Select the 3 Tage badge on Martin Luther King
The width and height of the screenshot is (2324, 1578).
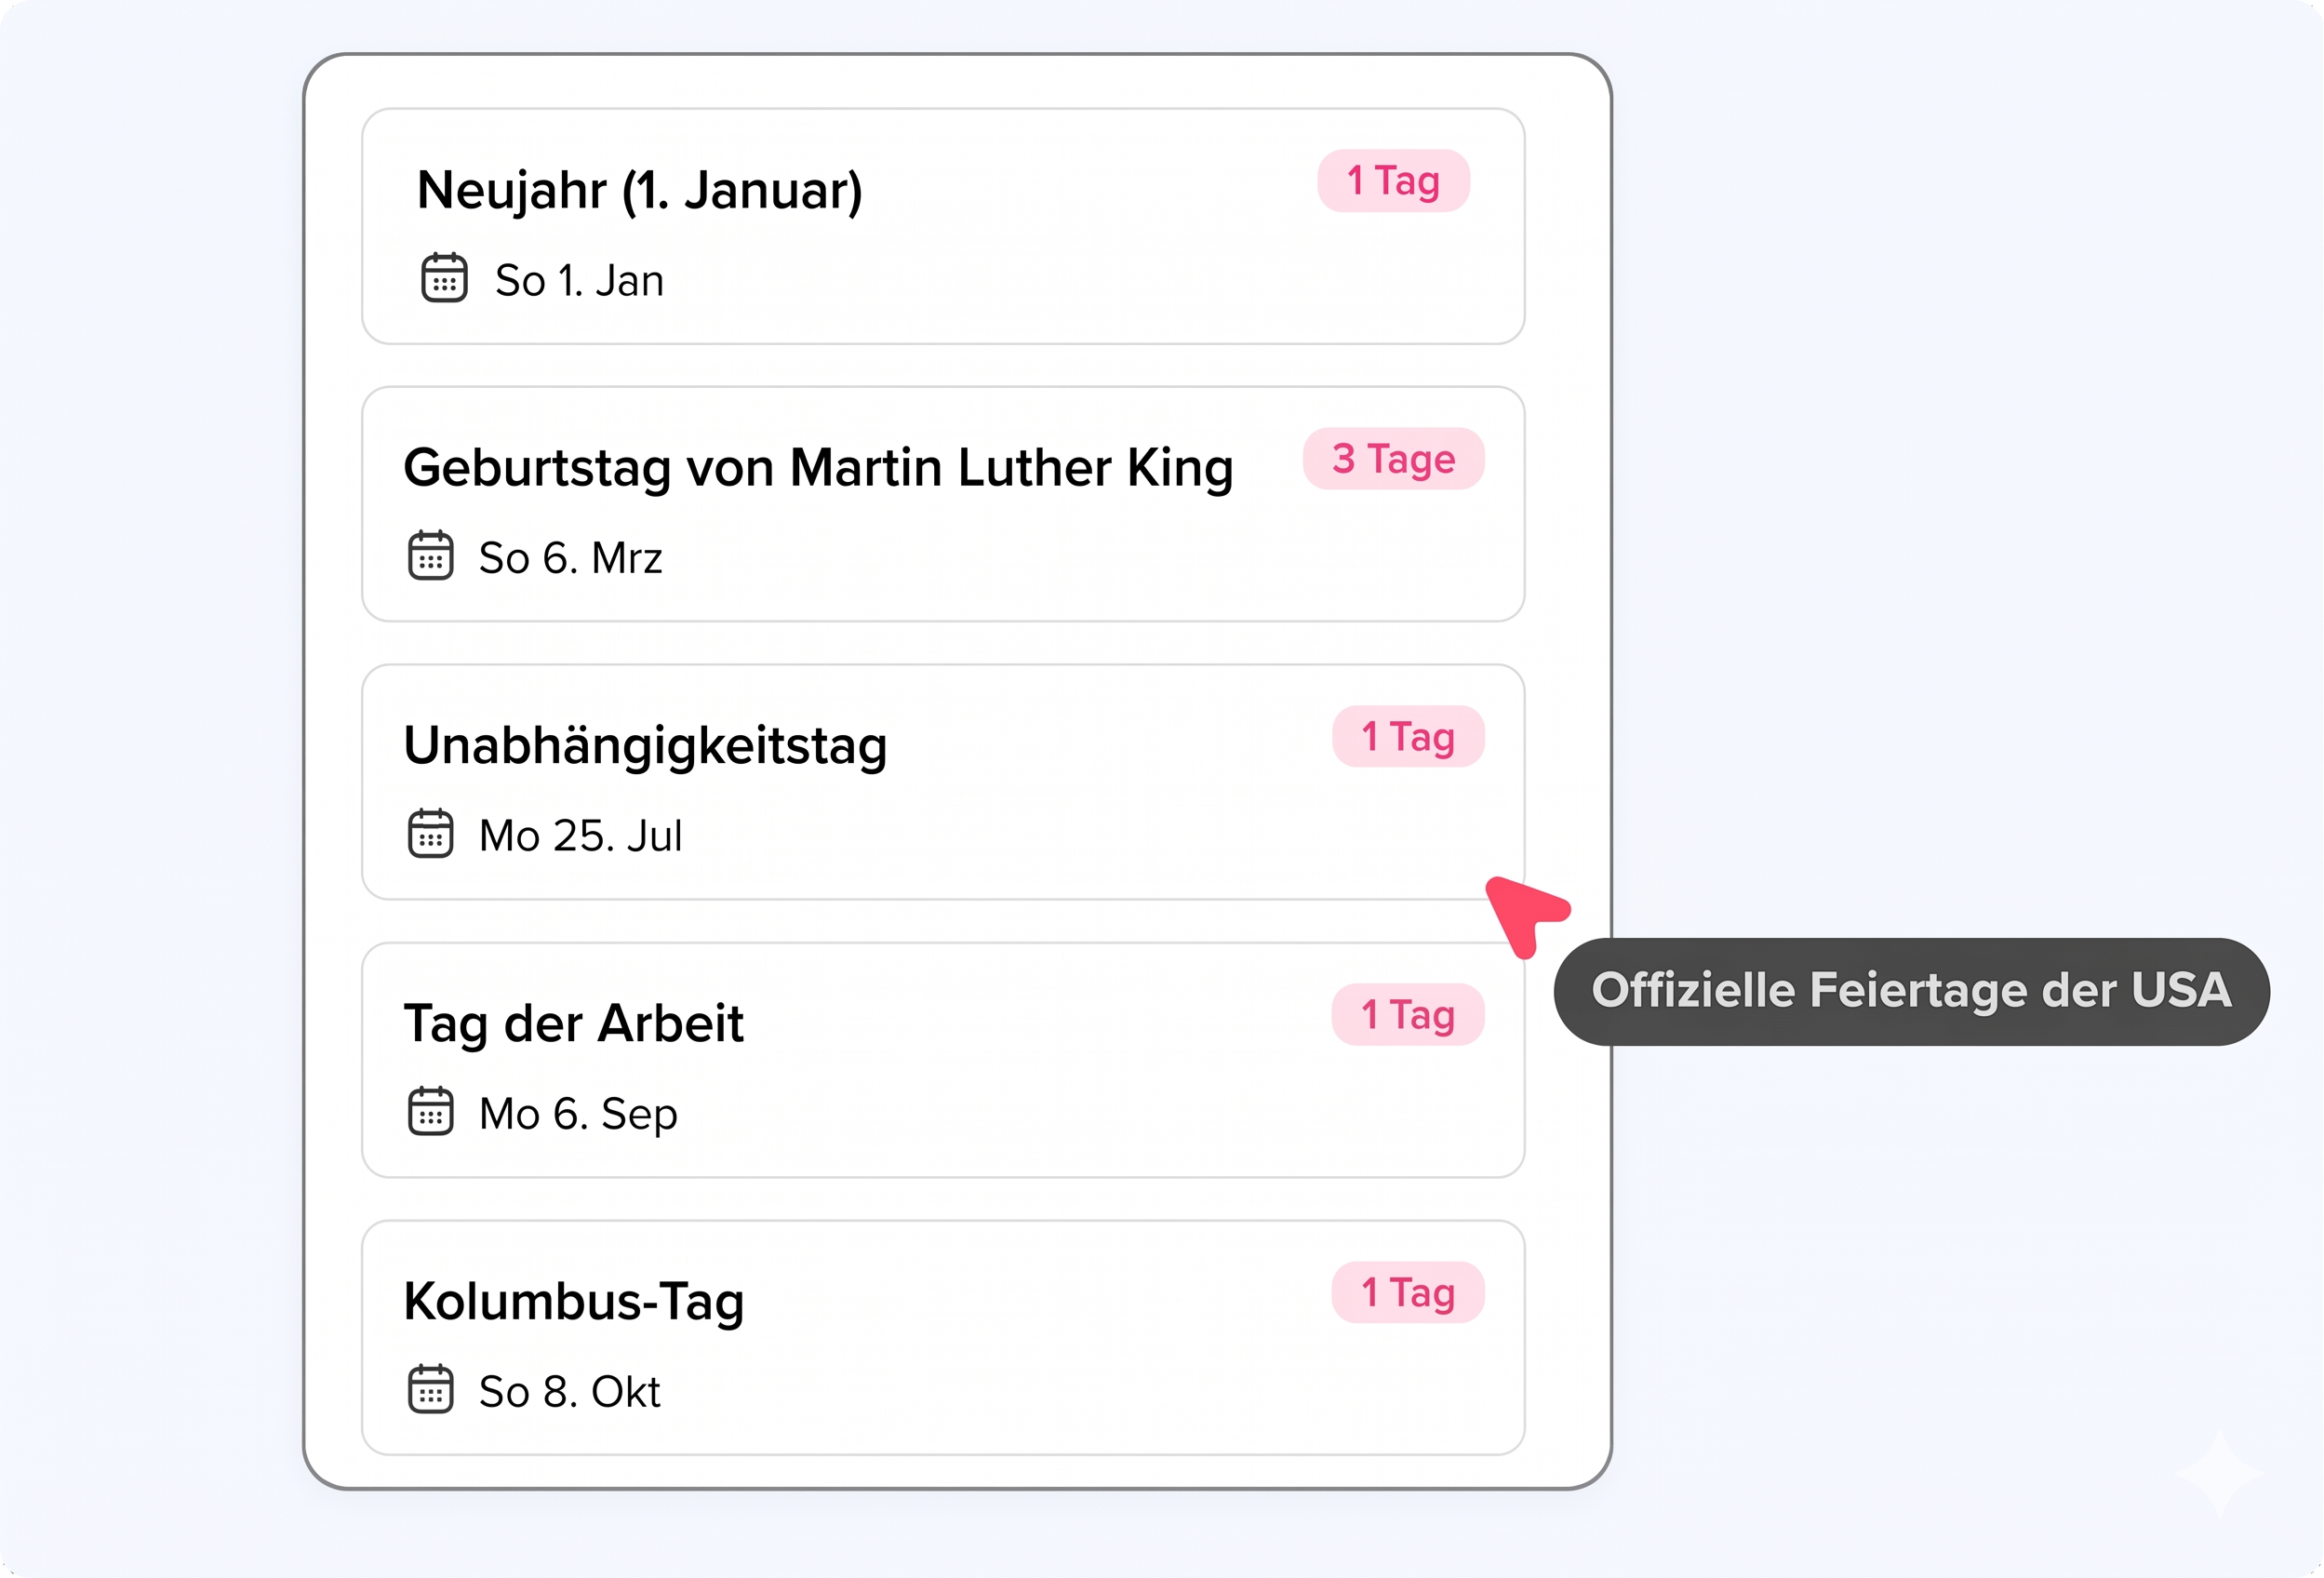tap(1393, 459)
